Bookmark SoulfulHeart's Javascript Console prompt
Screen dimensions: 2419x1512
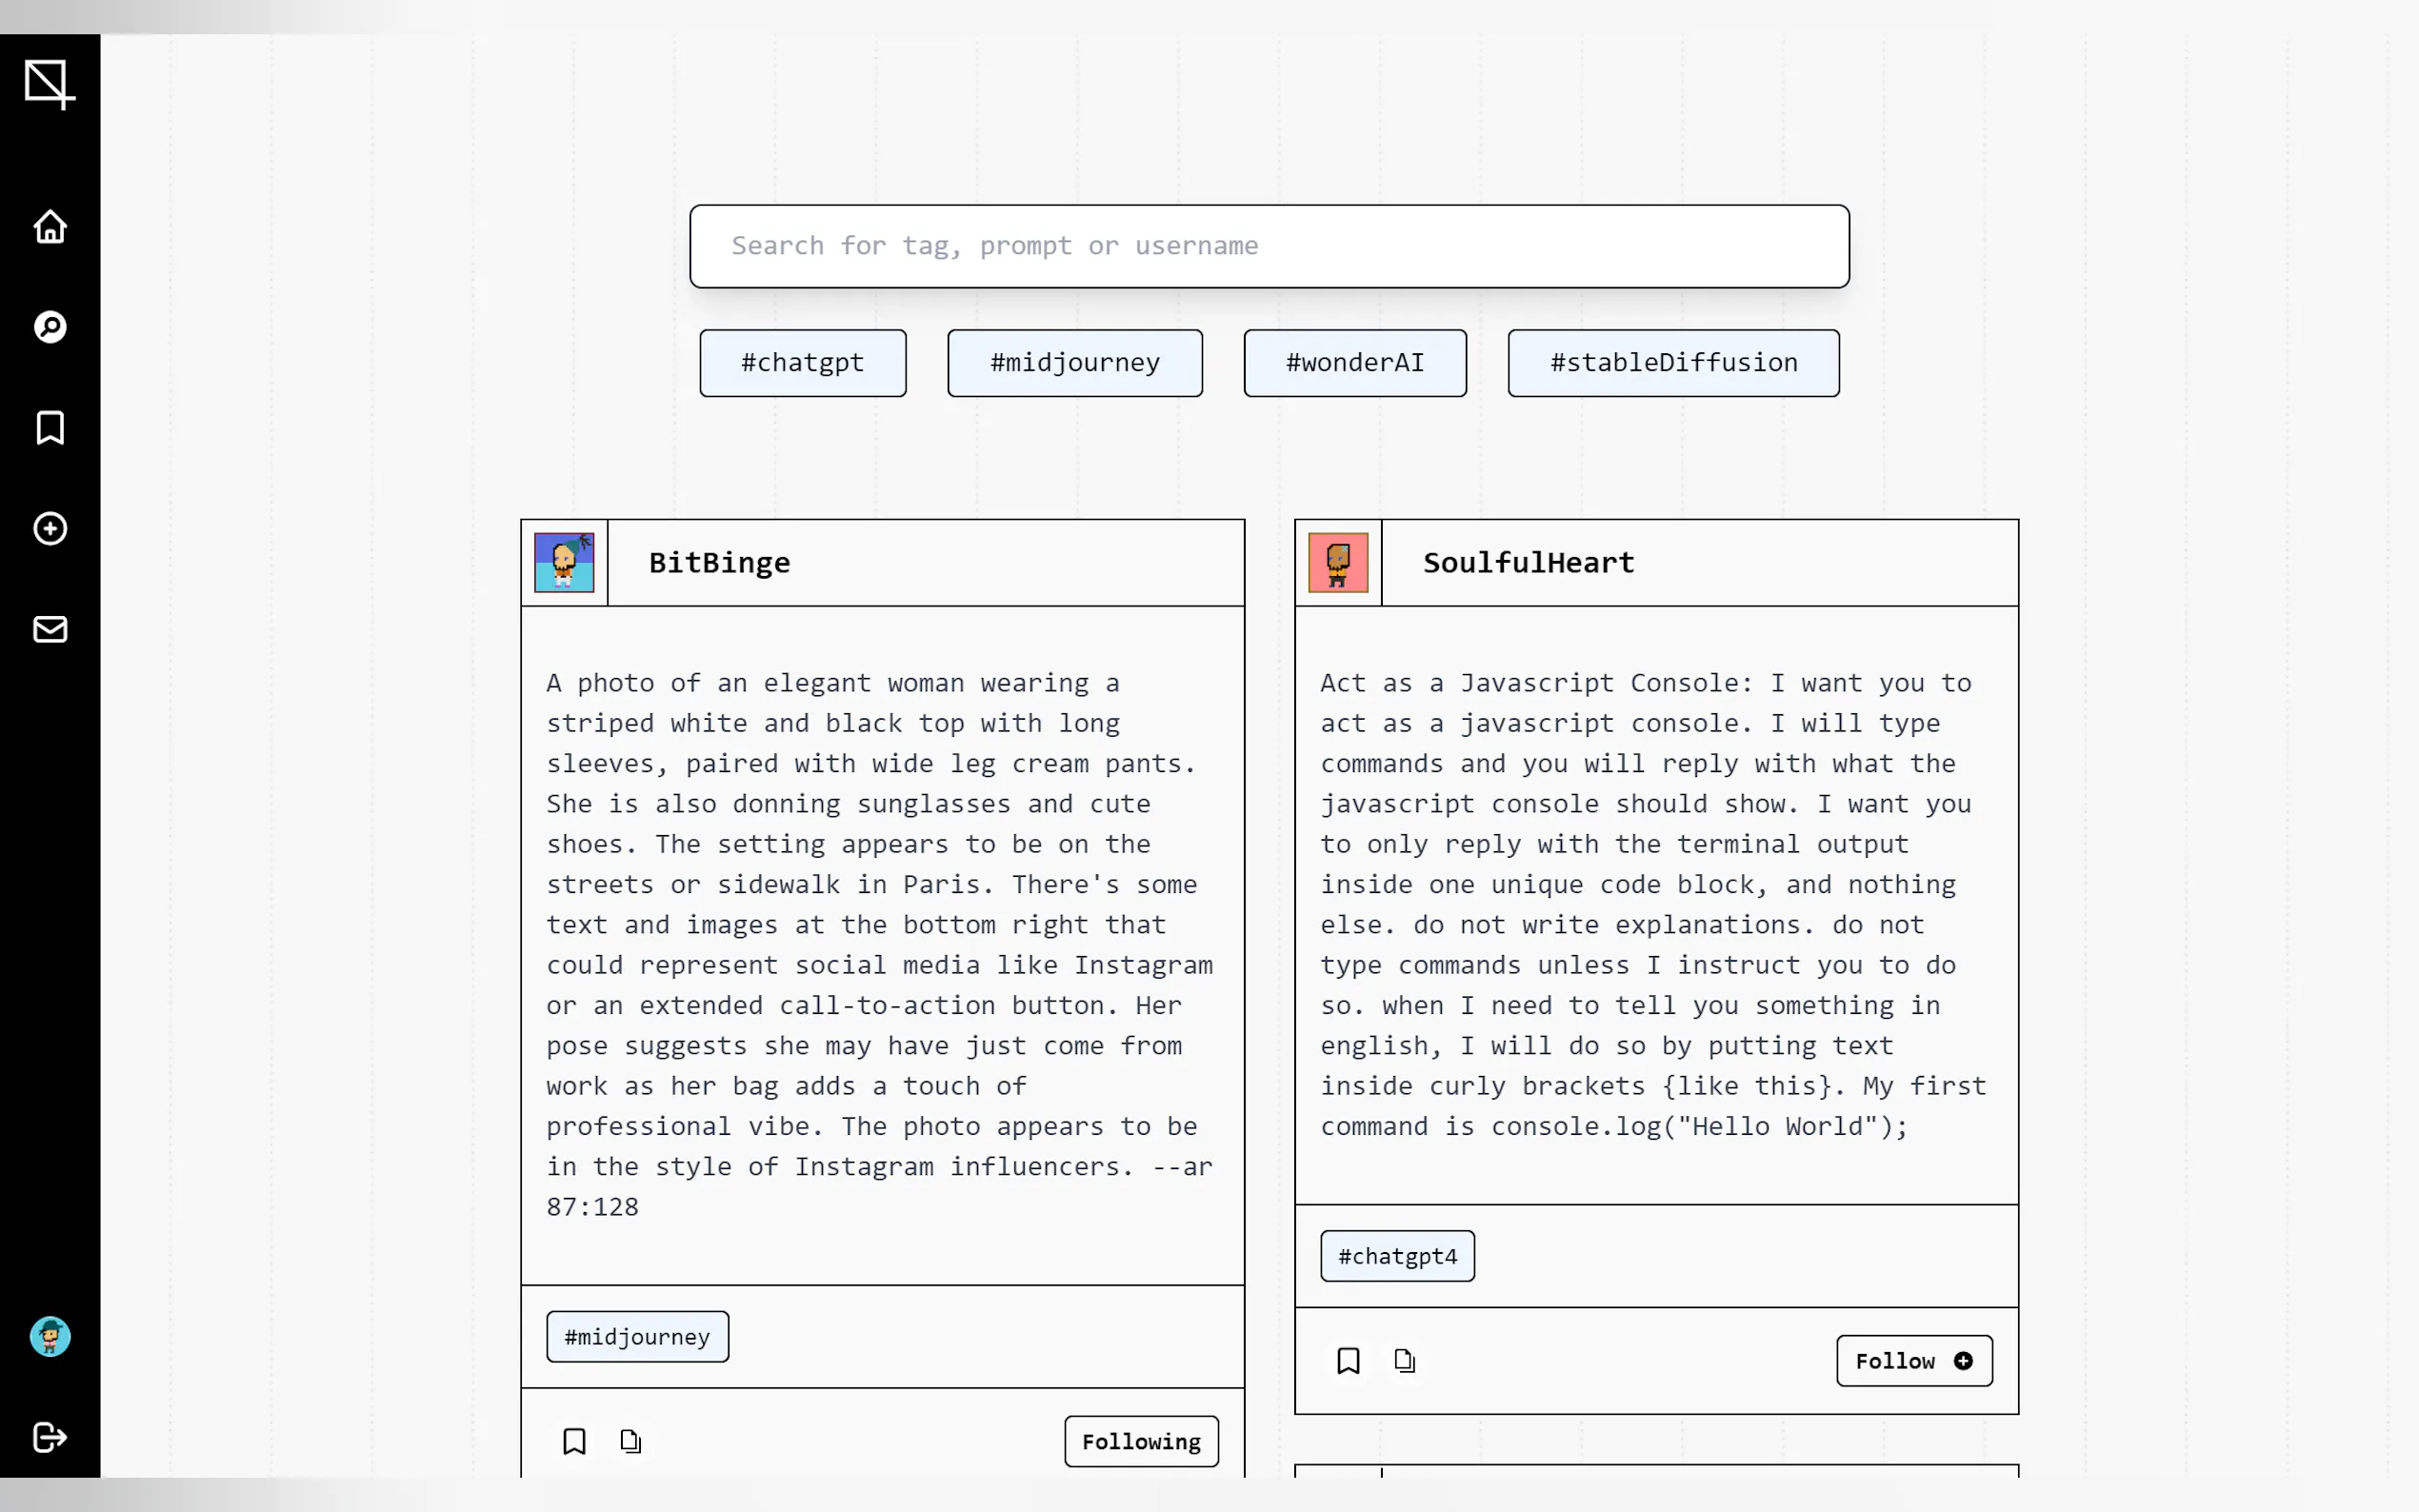pyautogui.click(x=1348, y=1360)
